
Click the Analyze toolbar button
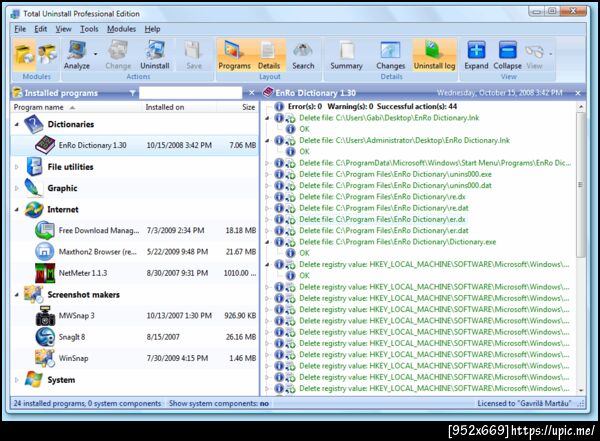coord(77,55)
